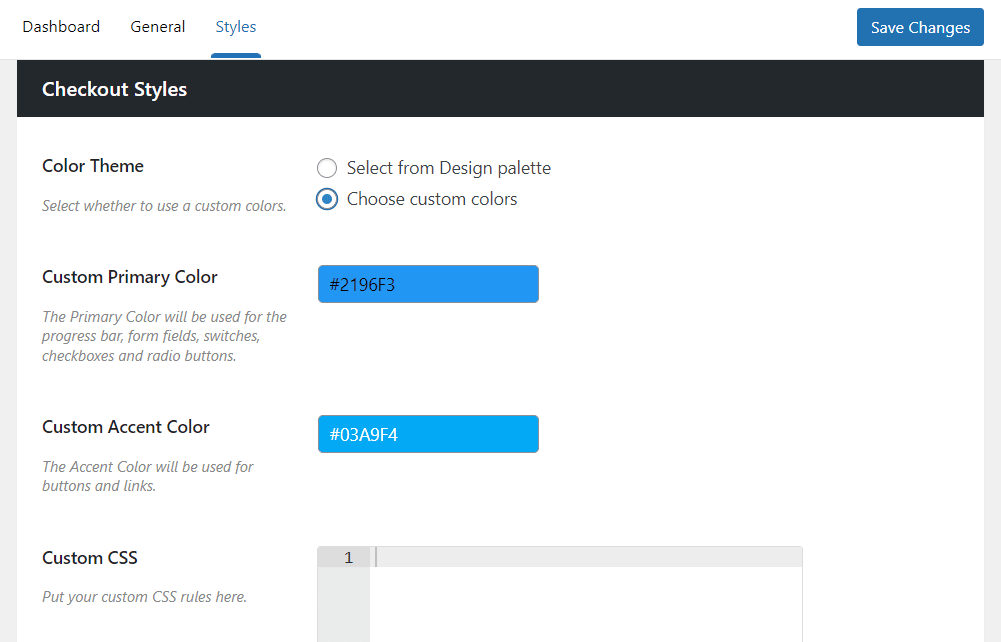
Task: Click the accent color description text
Action: click(148, 476)
